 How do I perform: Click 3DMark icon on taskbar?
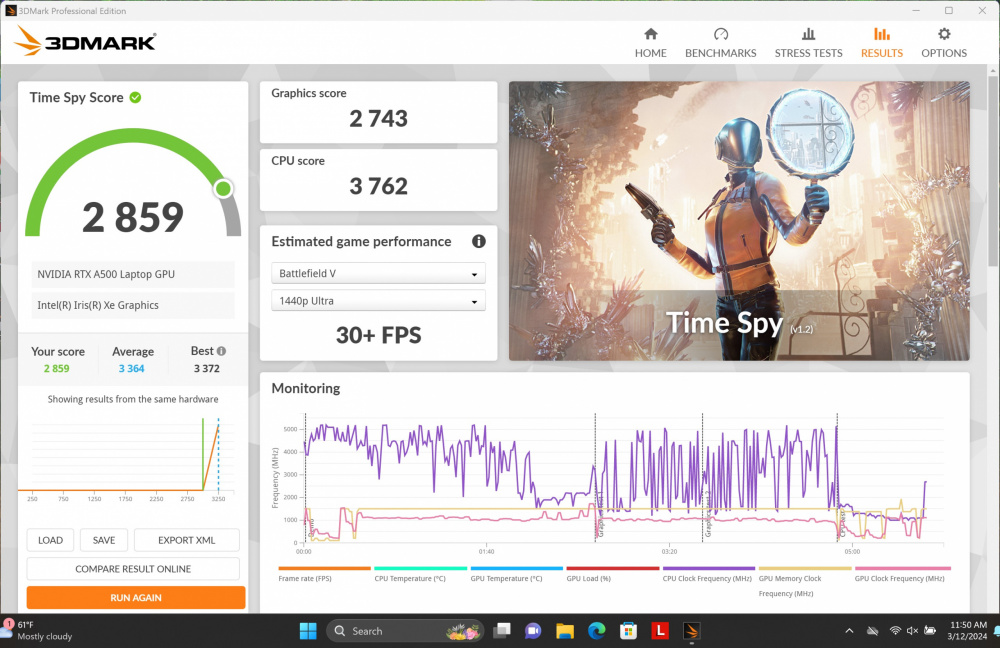click(x=691, y=631)
